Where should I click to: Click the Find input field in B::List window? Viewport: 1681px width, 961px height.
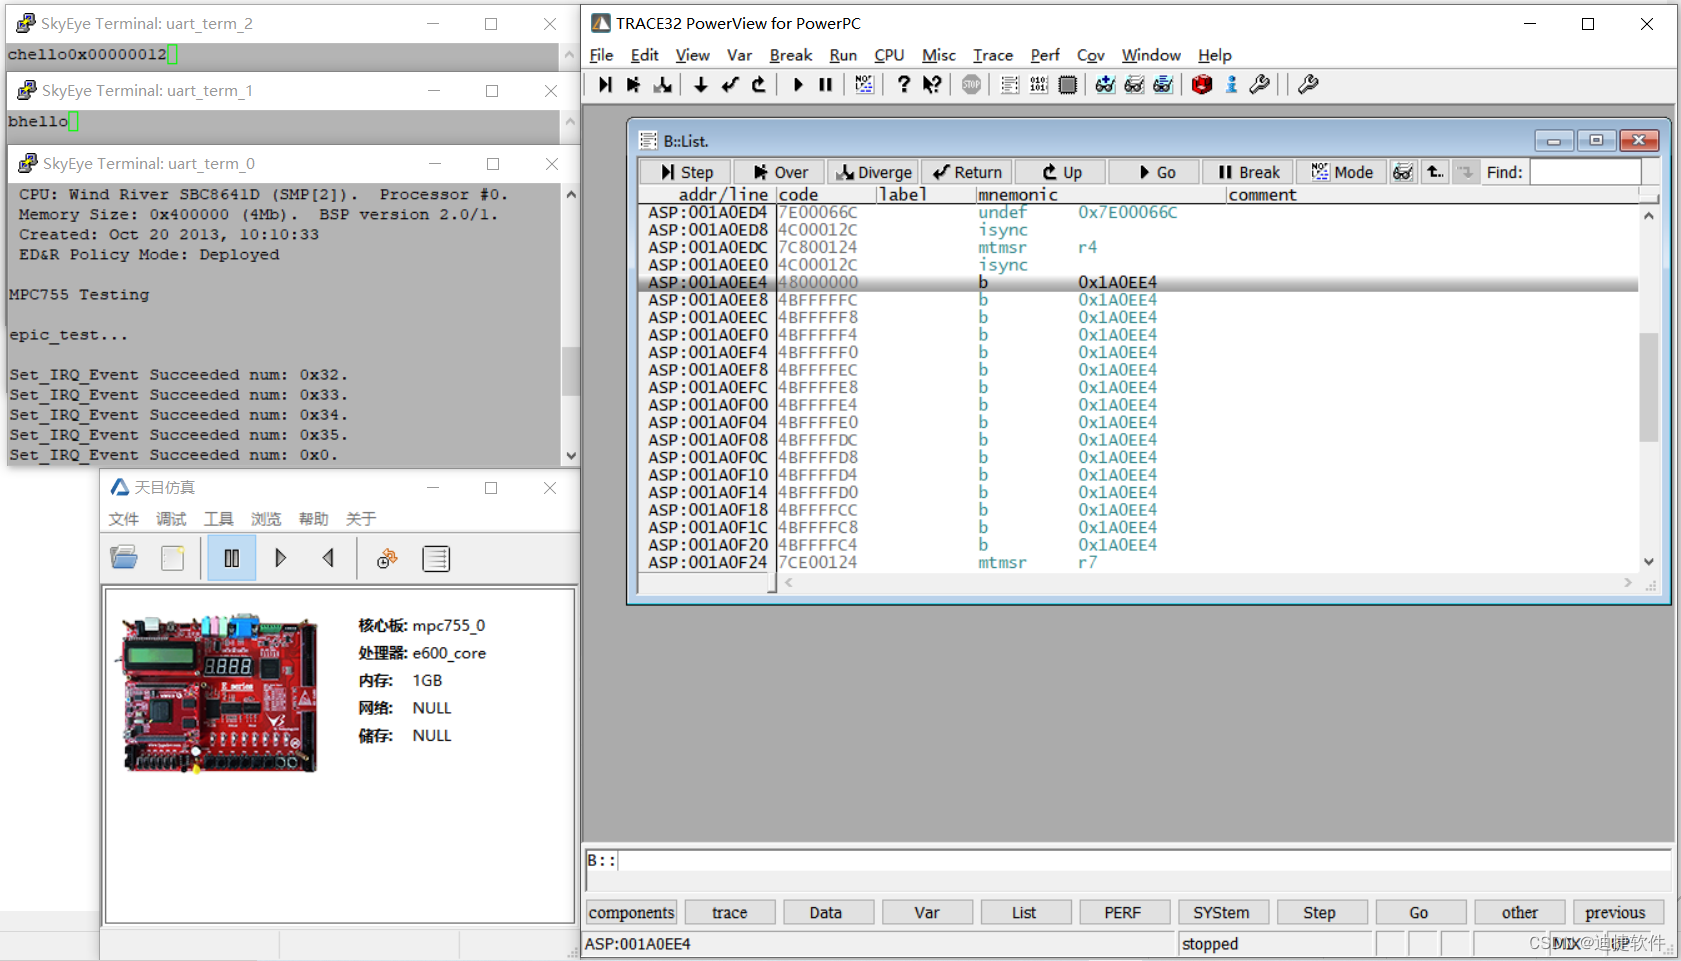click(1585, 171)
